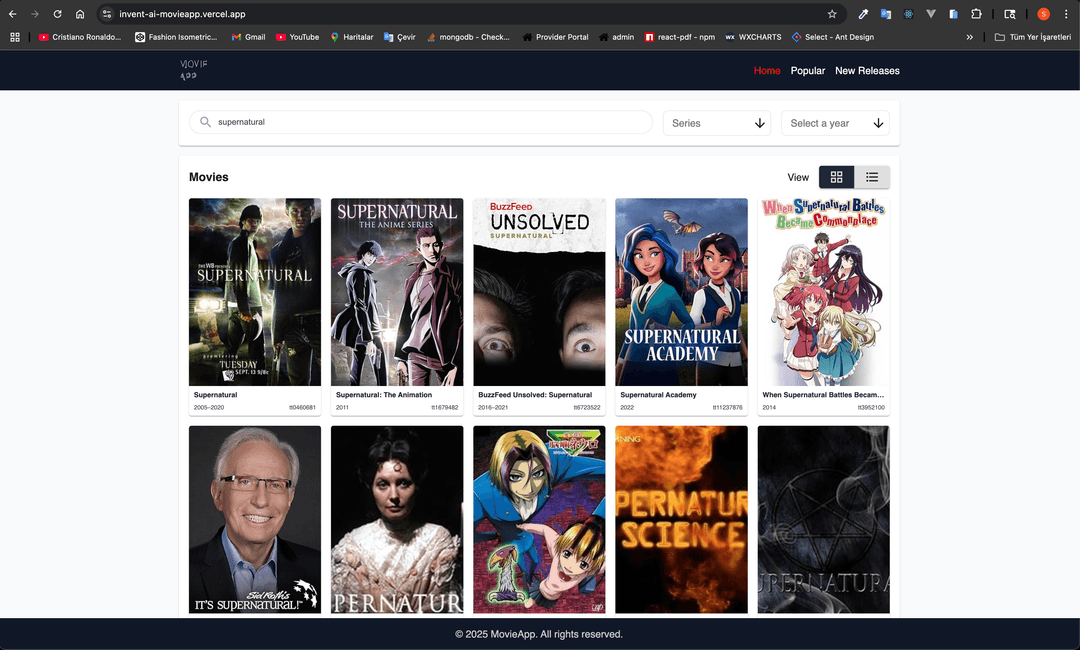Click the browser forward arrow
The height and width of the screenshot is (650, 1080).
[34, 14]
